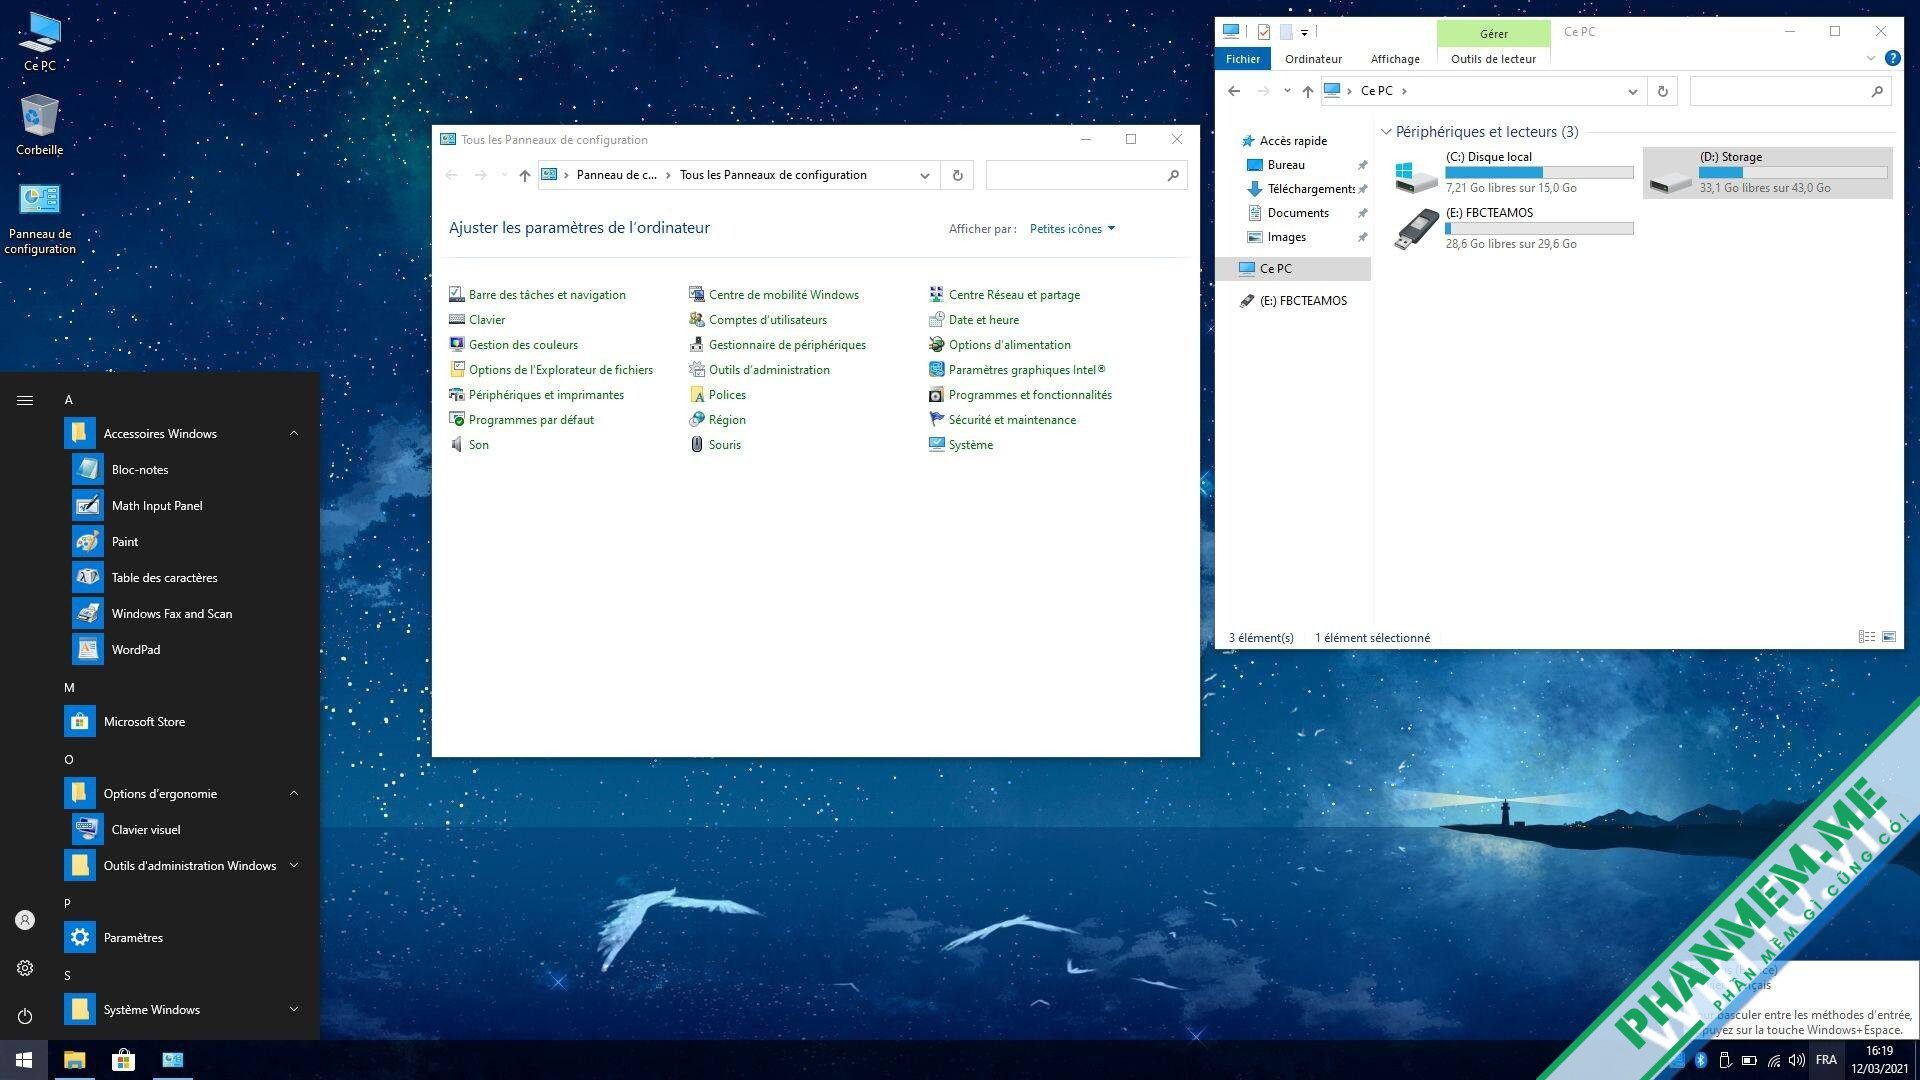Launch WordPad from Start menu

[135, 649]
